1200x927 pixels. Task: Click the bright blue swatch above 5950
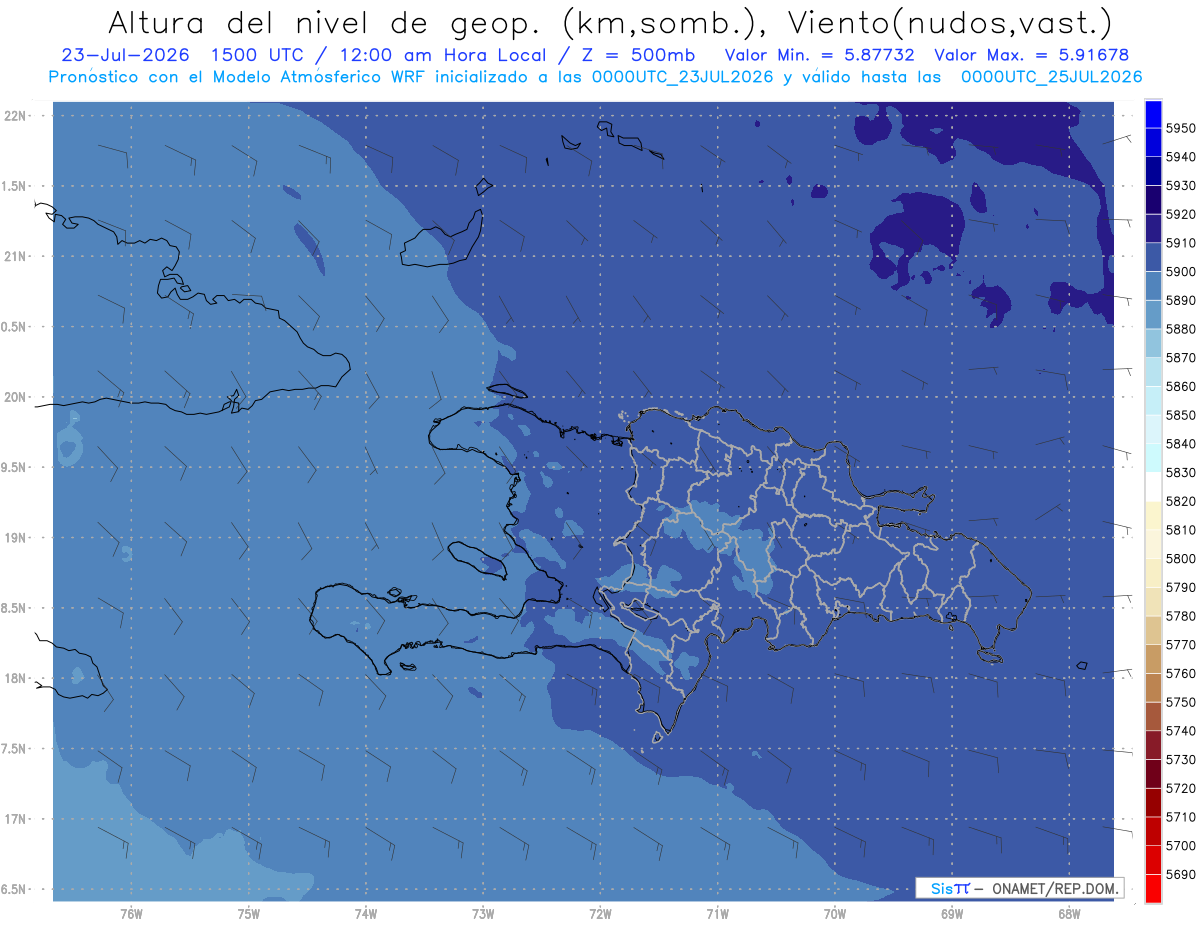1153,114
